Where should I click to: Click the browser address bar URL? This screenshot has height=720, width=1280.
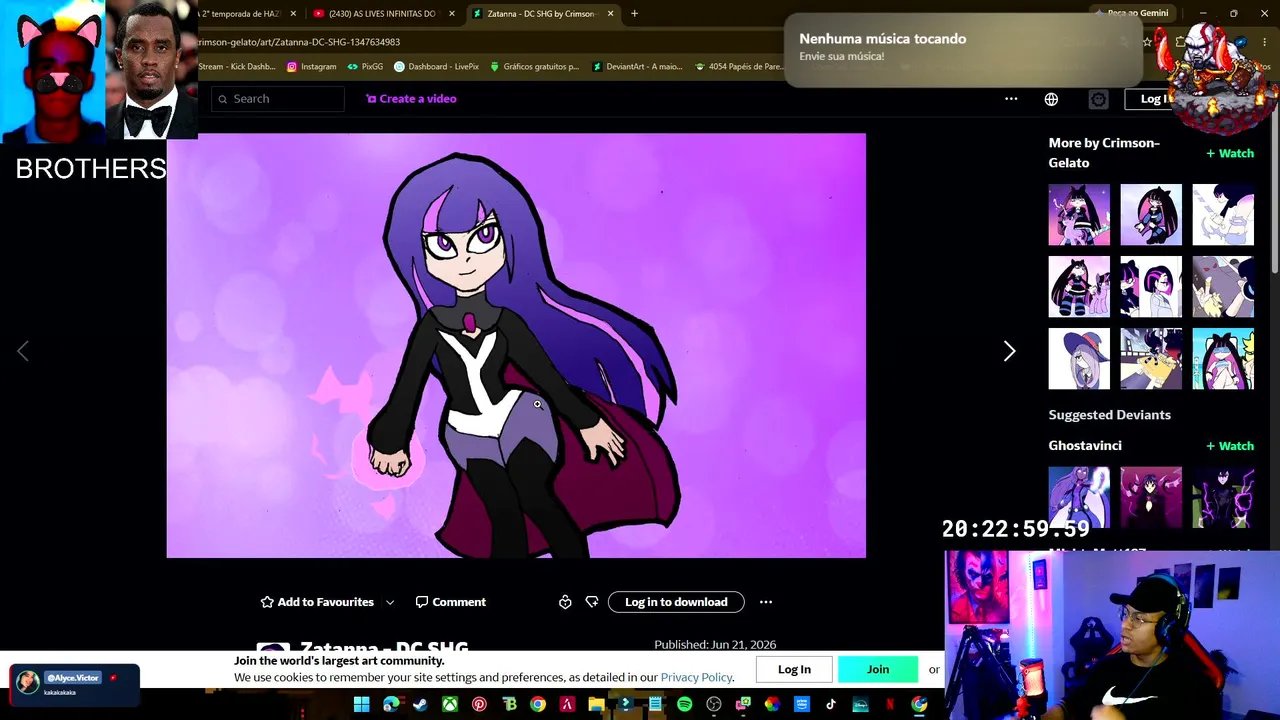point(300,42)
